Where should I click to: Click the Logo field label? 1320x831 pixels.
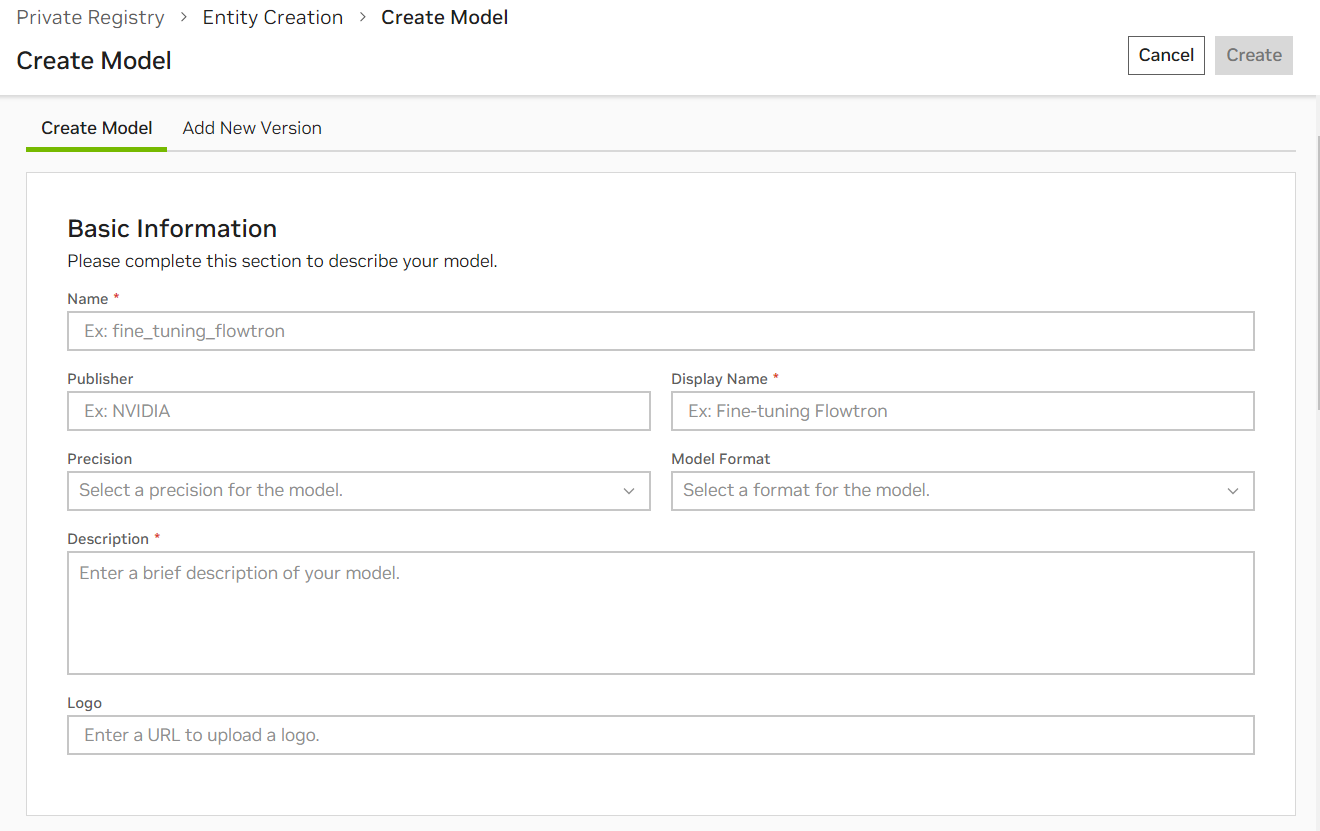(x=84, y=703)
